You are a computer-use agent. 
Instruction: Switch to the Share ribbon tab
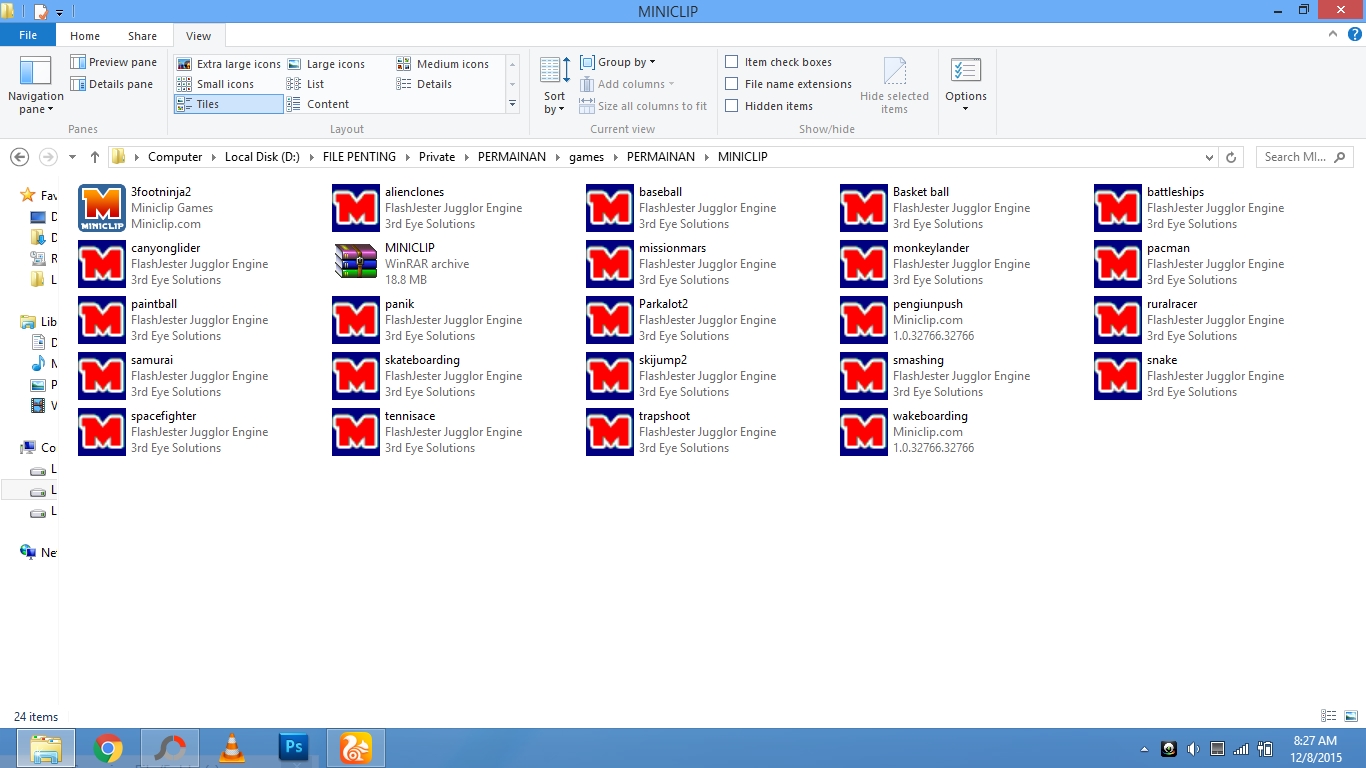142,35
